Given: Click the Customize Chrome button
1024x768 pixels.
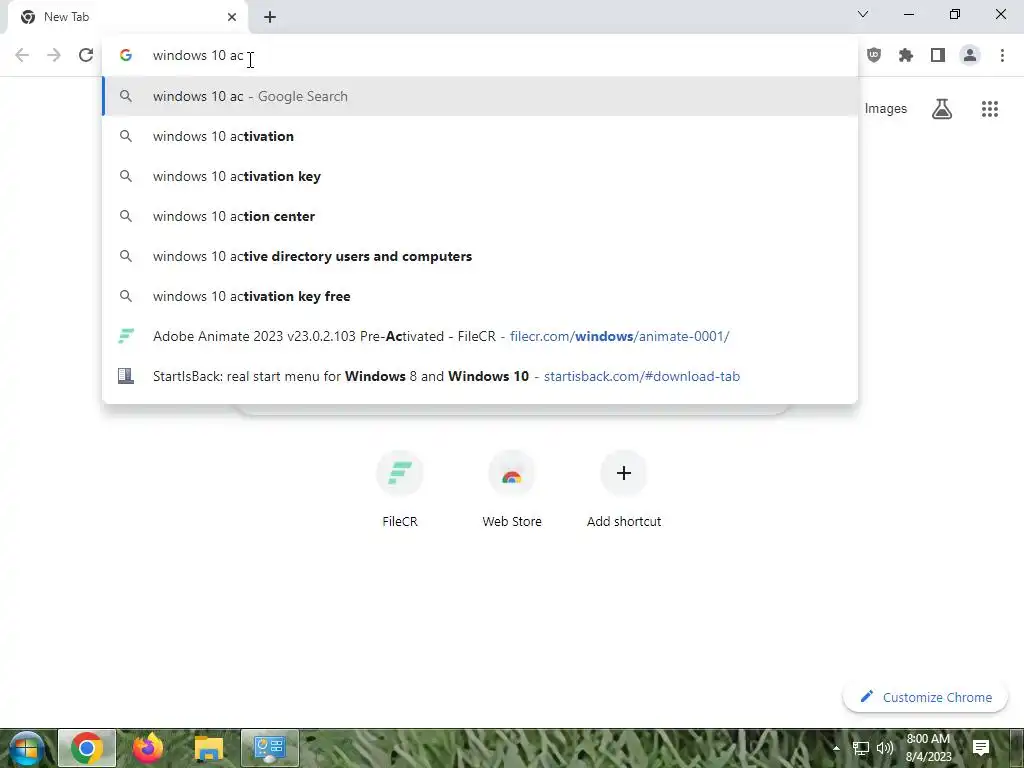Looking at the screenshot, I should pyautogui.click(x=925, y=697).
